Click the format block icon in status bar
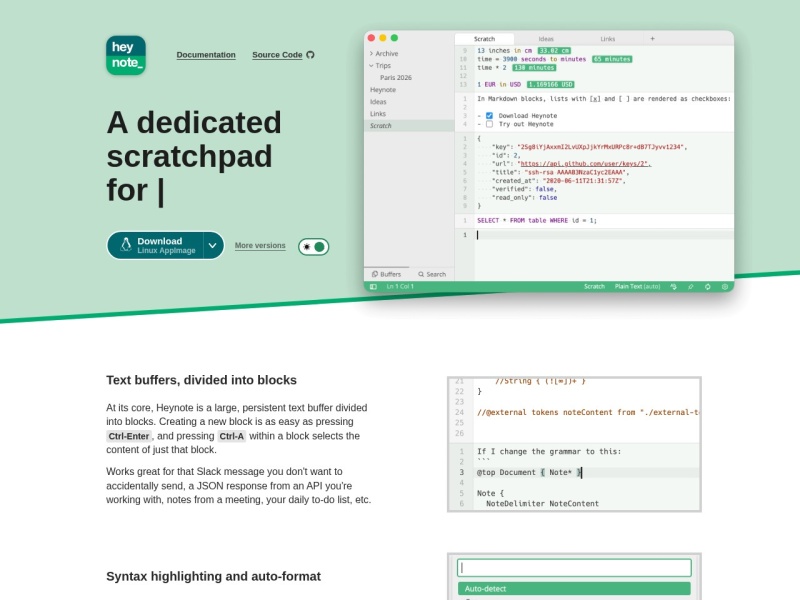 [673, 287]
